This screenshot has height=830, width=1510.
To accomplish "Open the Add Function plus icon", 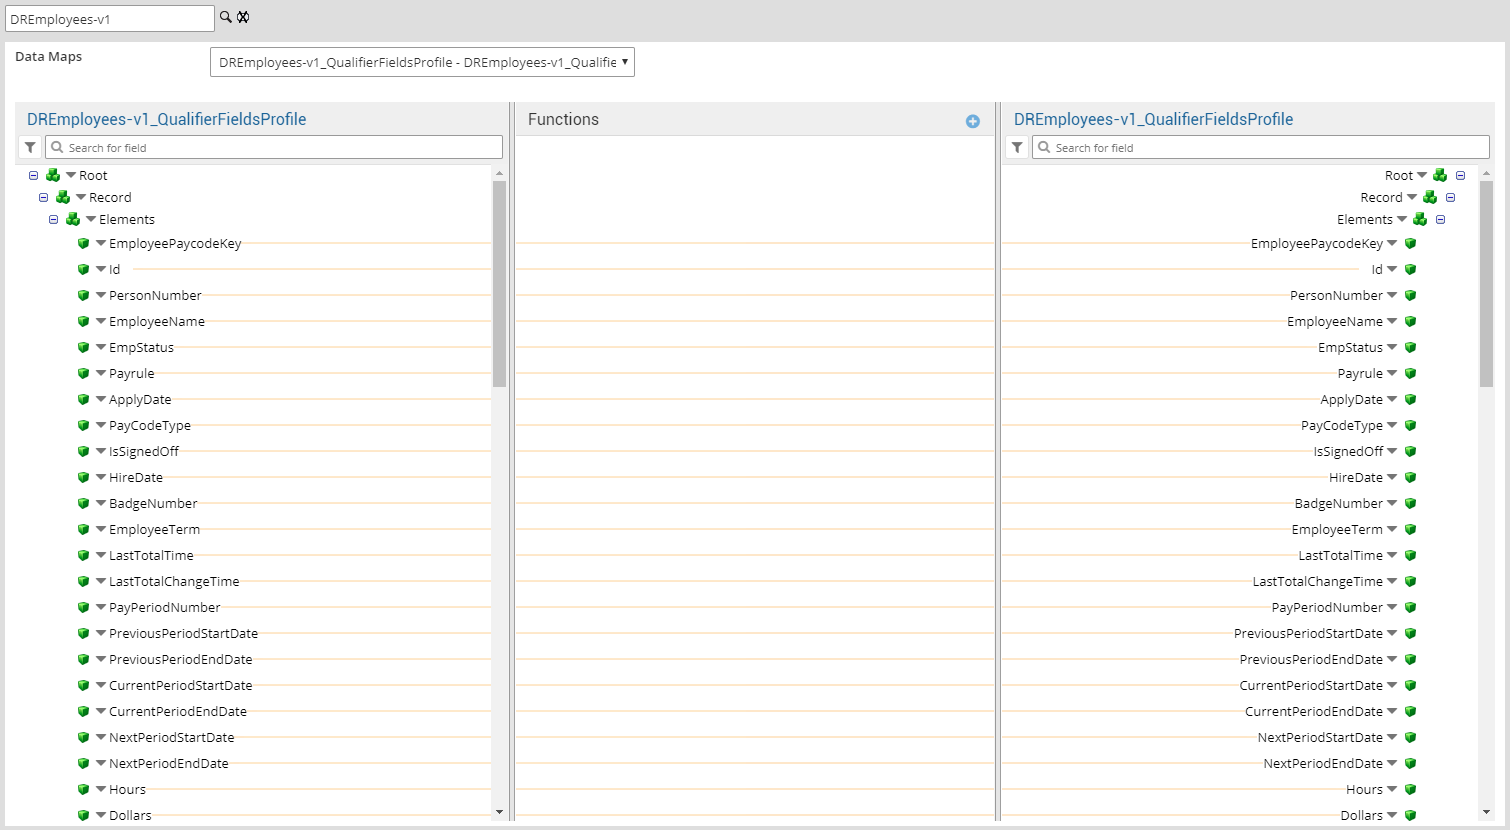I will (972, 121).
